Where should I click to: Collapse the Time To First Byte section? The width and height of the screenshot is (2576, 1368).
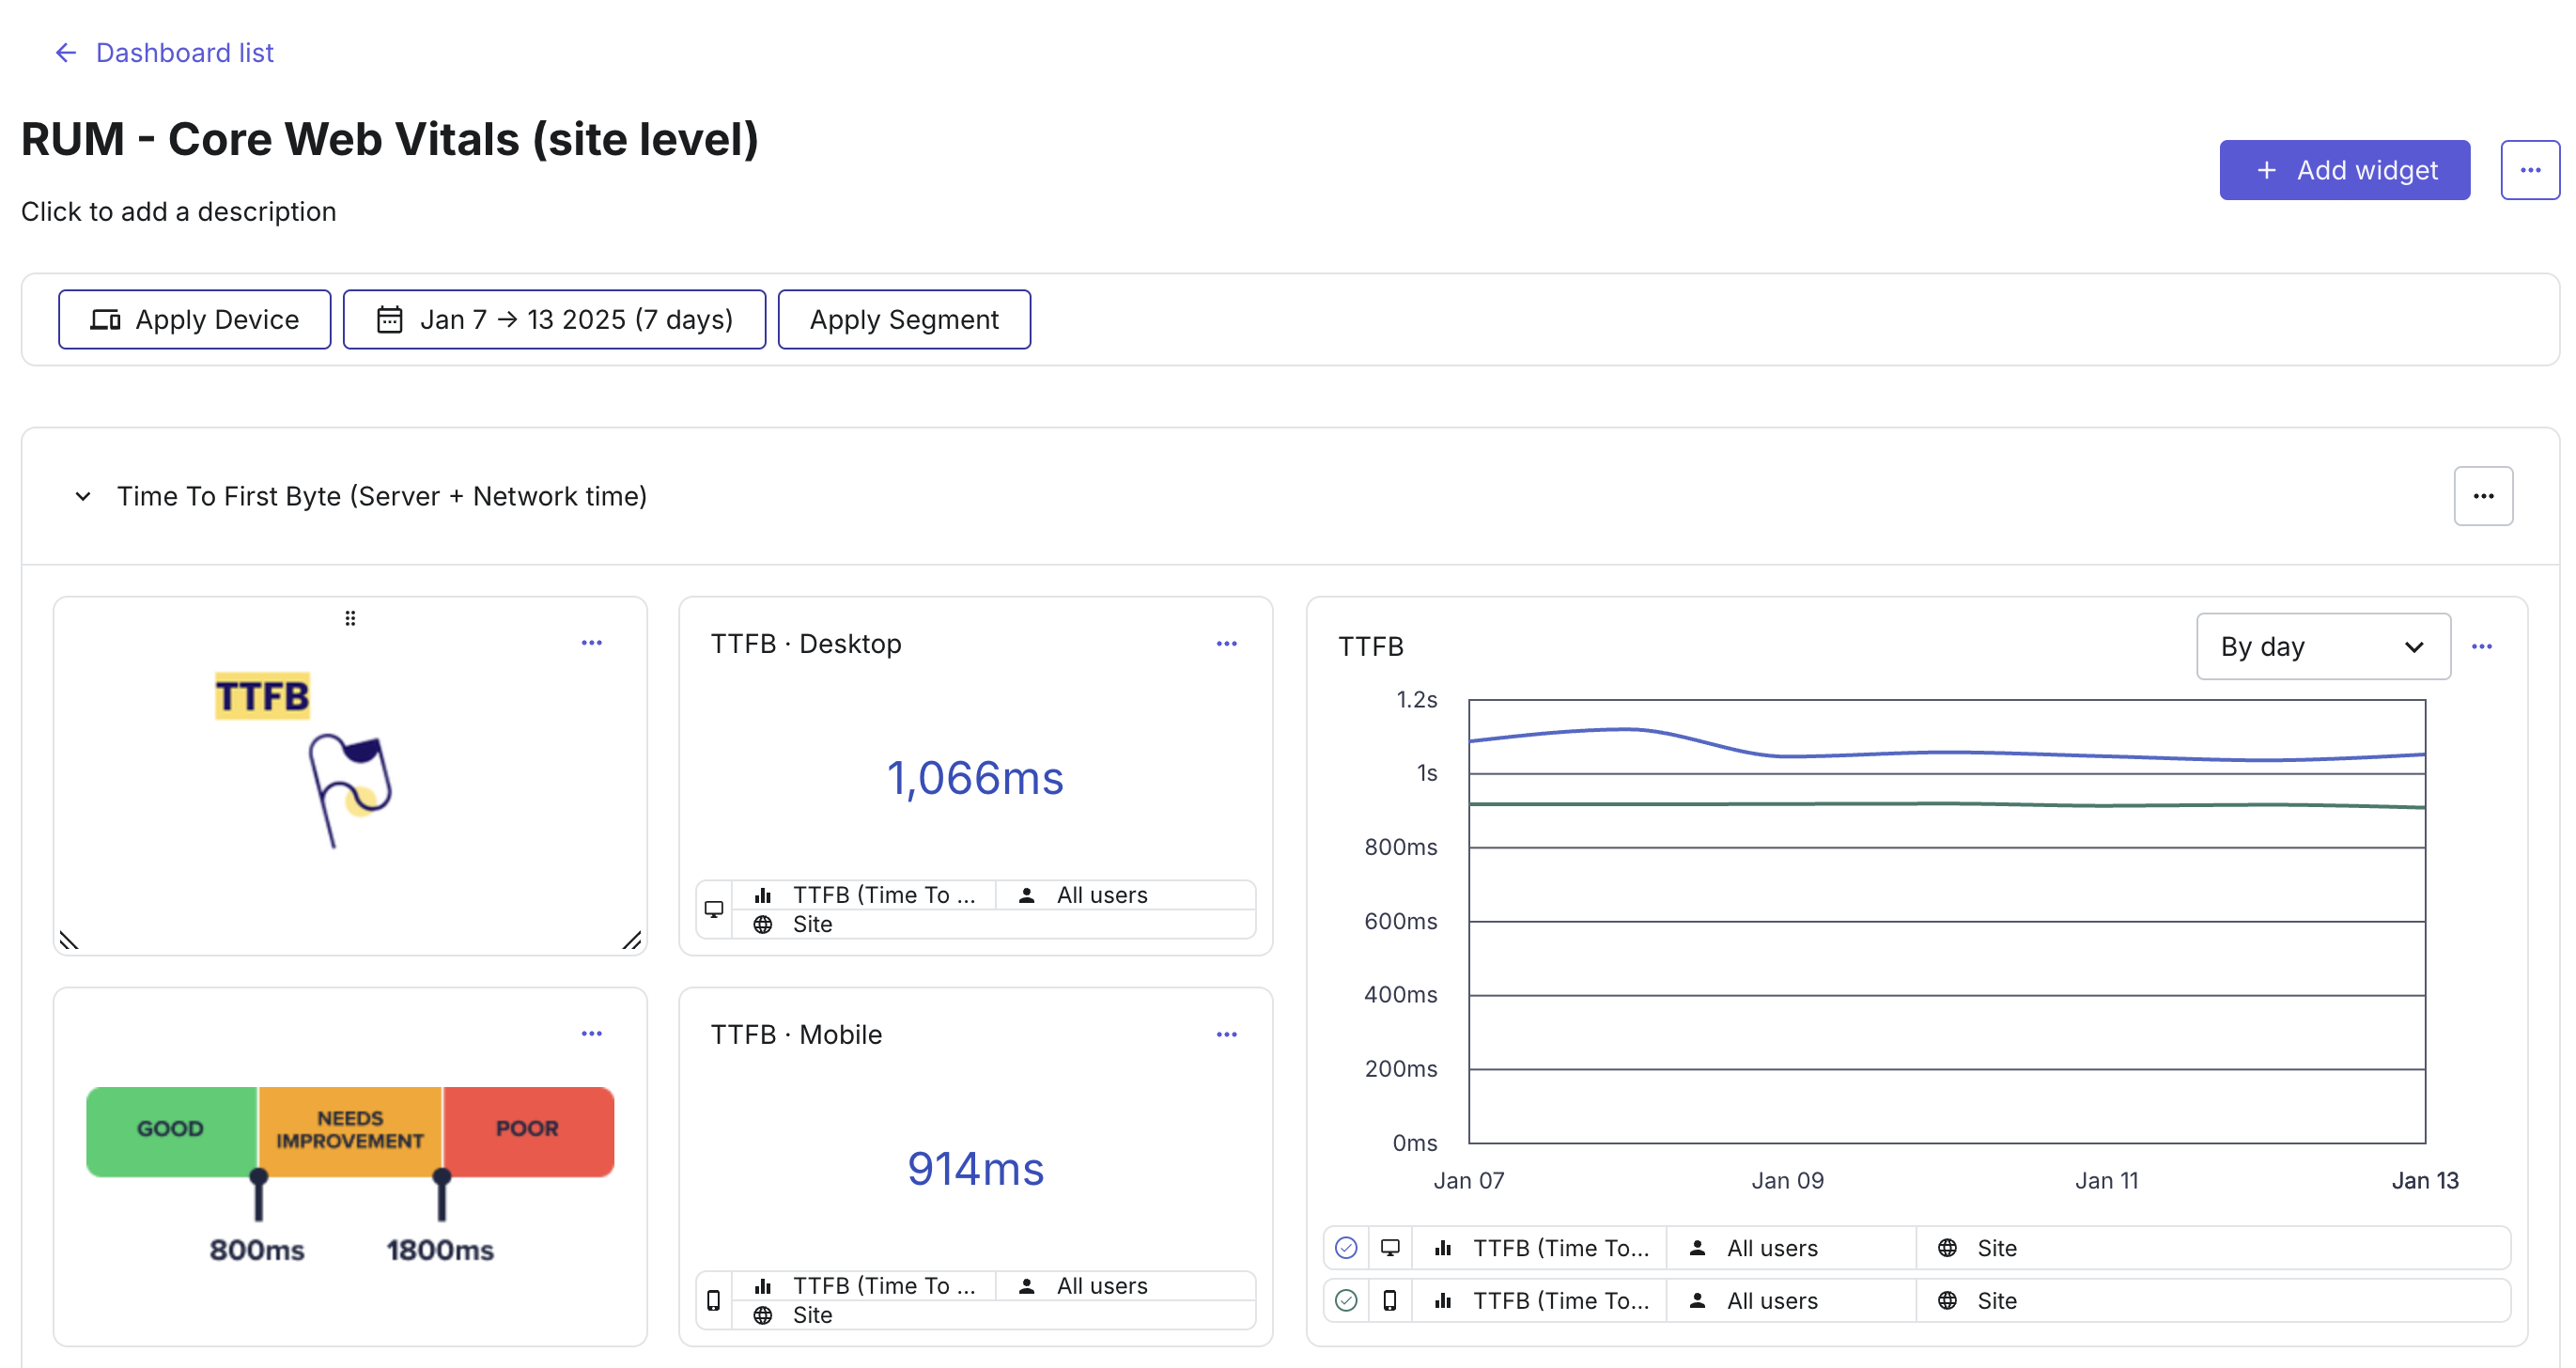(84, 496)
